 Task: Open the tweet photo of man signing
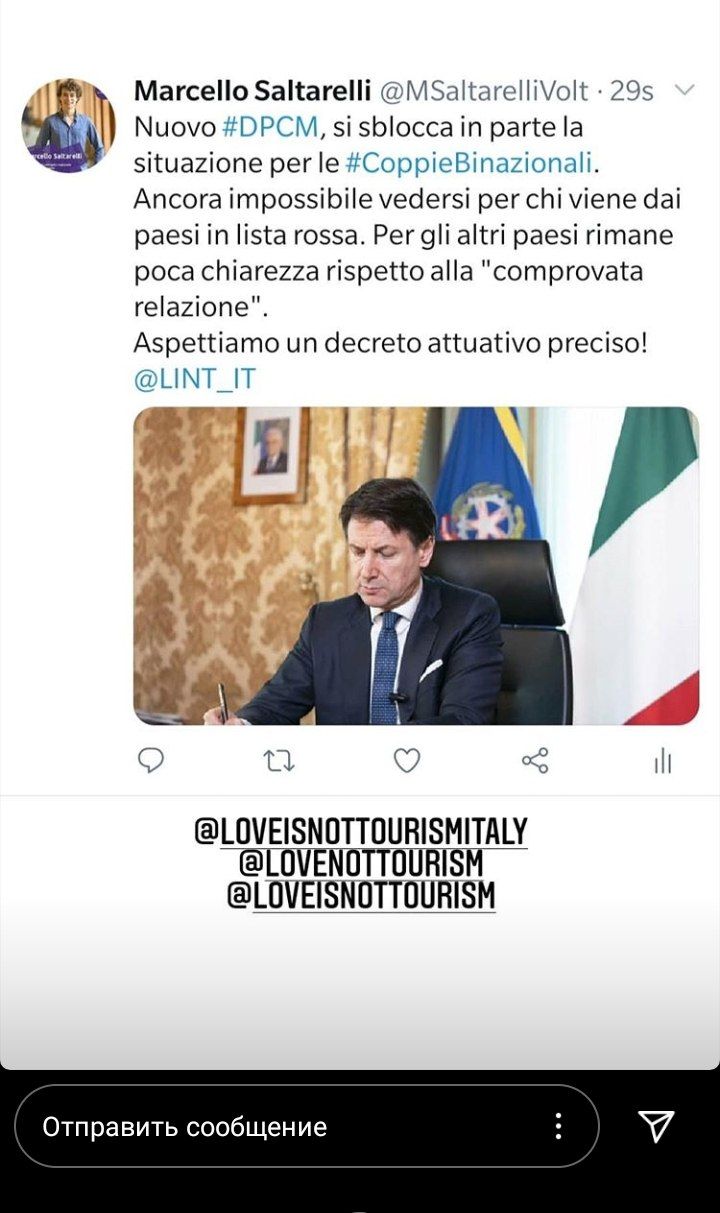(416, 565)
